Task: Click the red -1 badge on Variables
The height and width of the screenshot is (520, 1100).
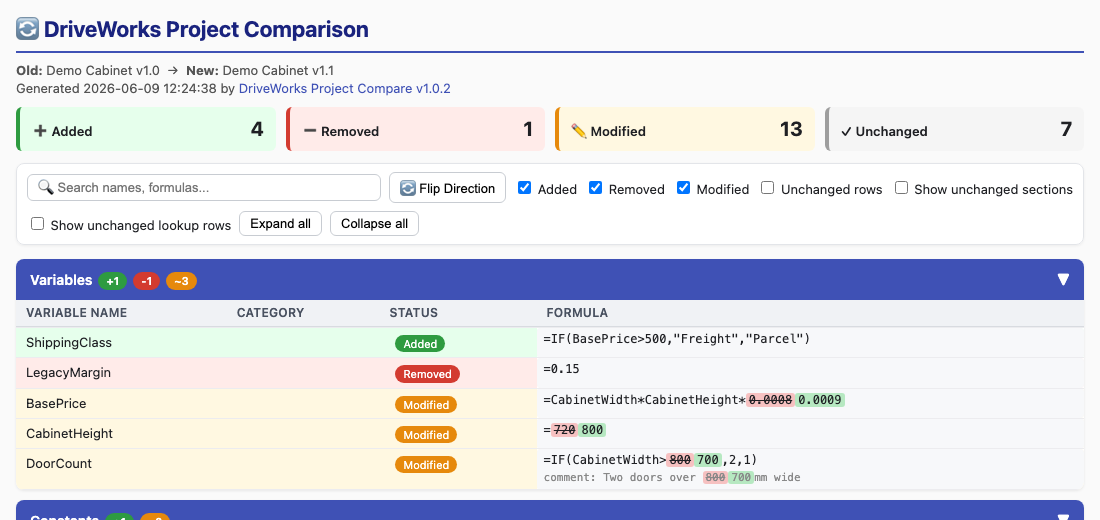Action: tap(146, 281)
